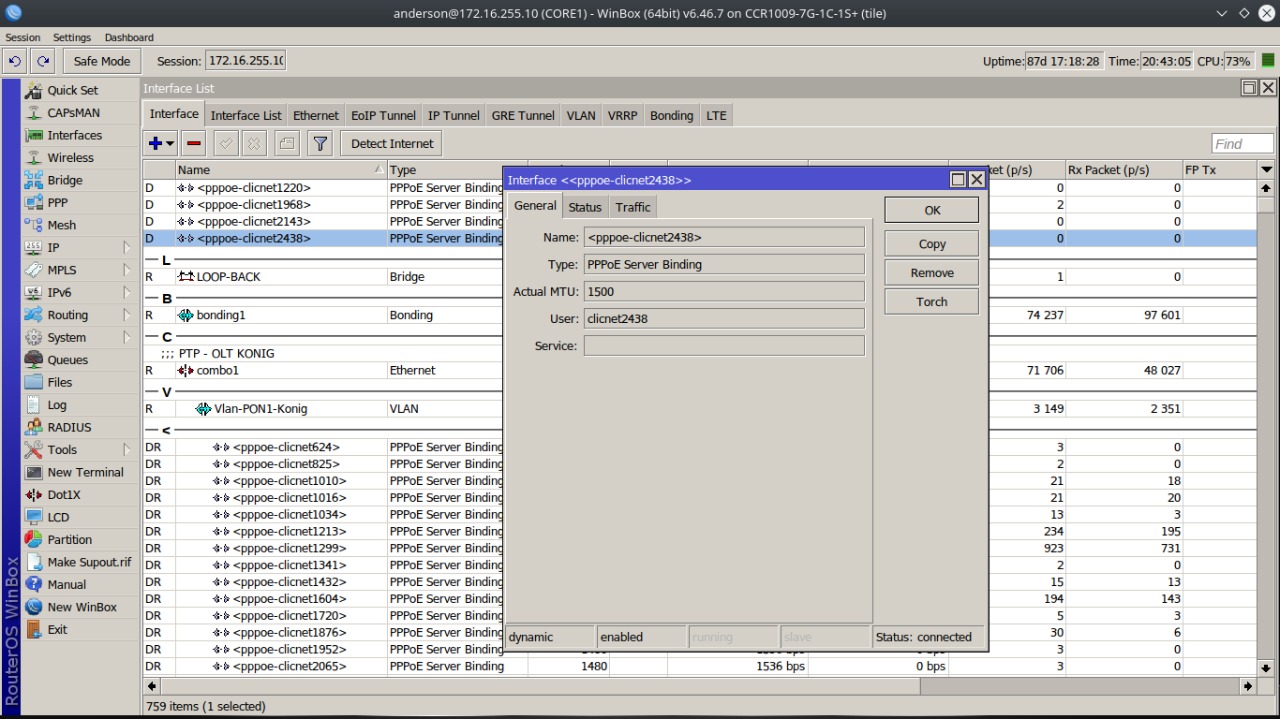Click the filter funnel icon
Viewport: 1280px width, 719px height.
pyautogui.click(x=319, y=144)
